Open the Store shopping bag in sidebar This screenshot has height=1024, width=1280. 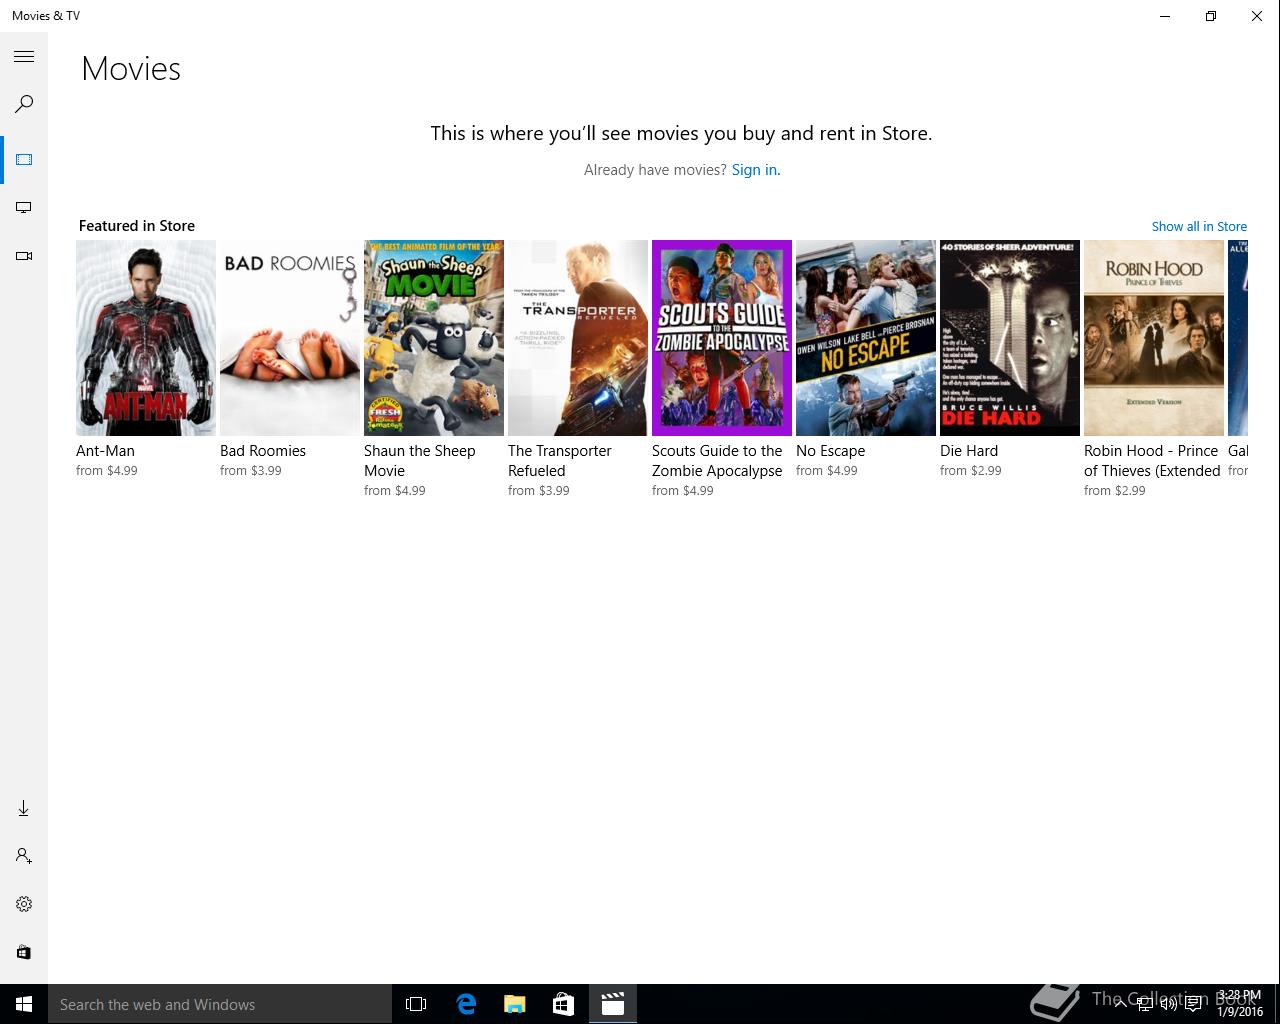24,952
